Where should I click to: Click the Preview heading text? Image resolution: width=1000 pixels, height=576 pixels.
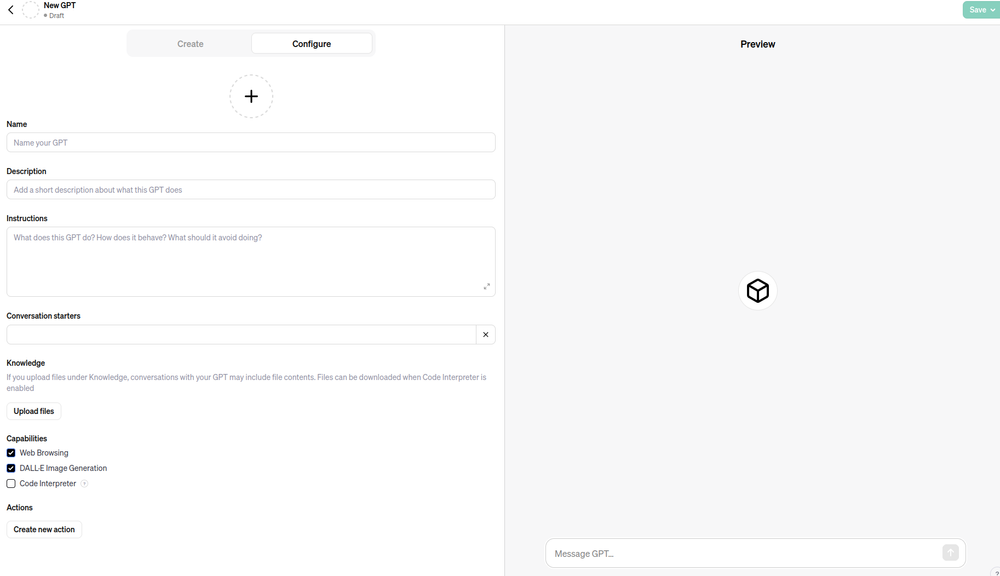click(x=758, y=44)
